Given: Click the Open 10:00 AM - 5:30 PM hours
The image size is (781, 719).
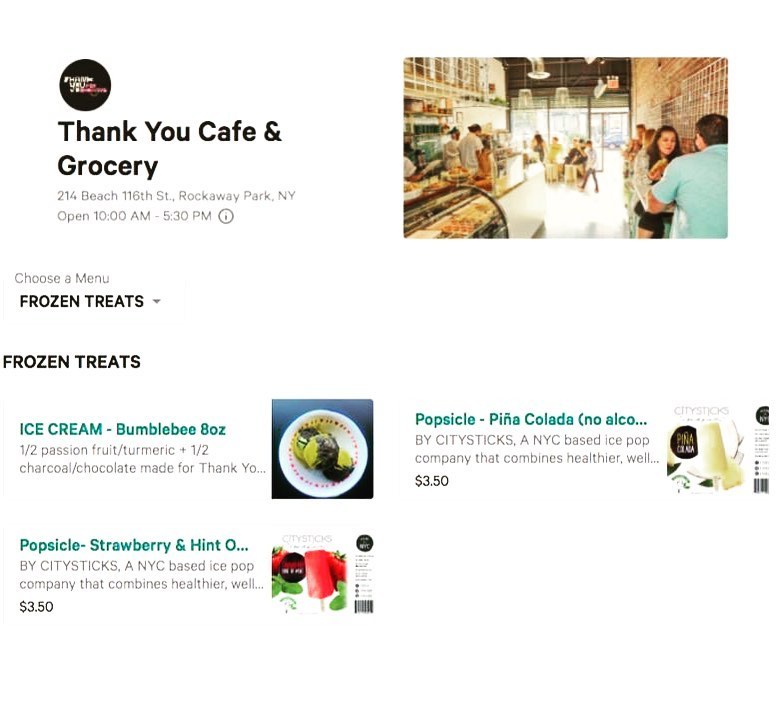Looking at the screenshot, I should click(134, 216).
